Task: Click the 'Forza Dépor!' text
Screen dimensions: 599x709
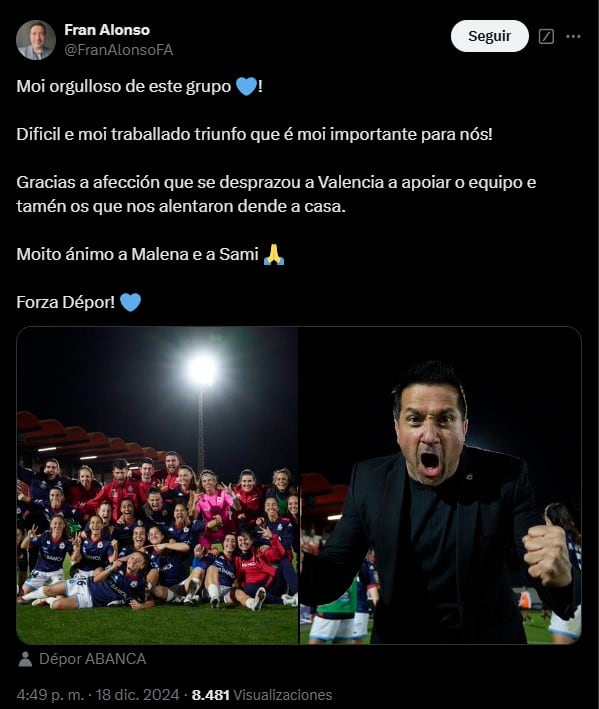Action: coord(66,302)
